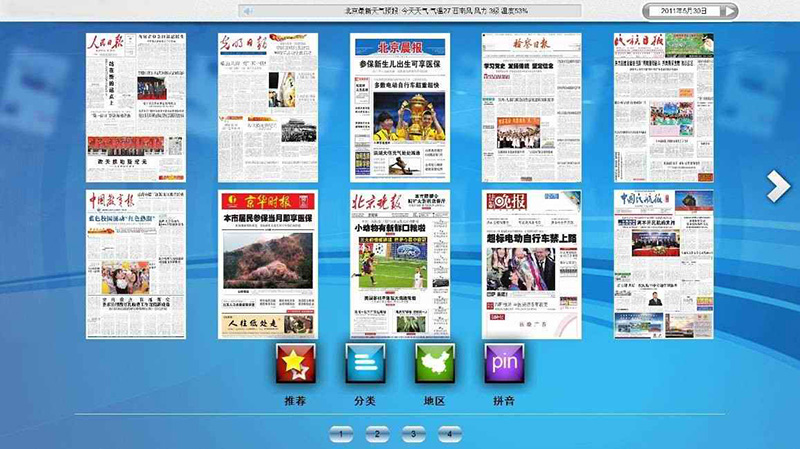Click the 分类 label
Screen dimensions: 800x449
pyautogui.click(x=365, y=401)
